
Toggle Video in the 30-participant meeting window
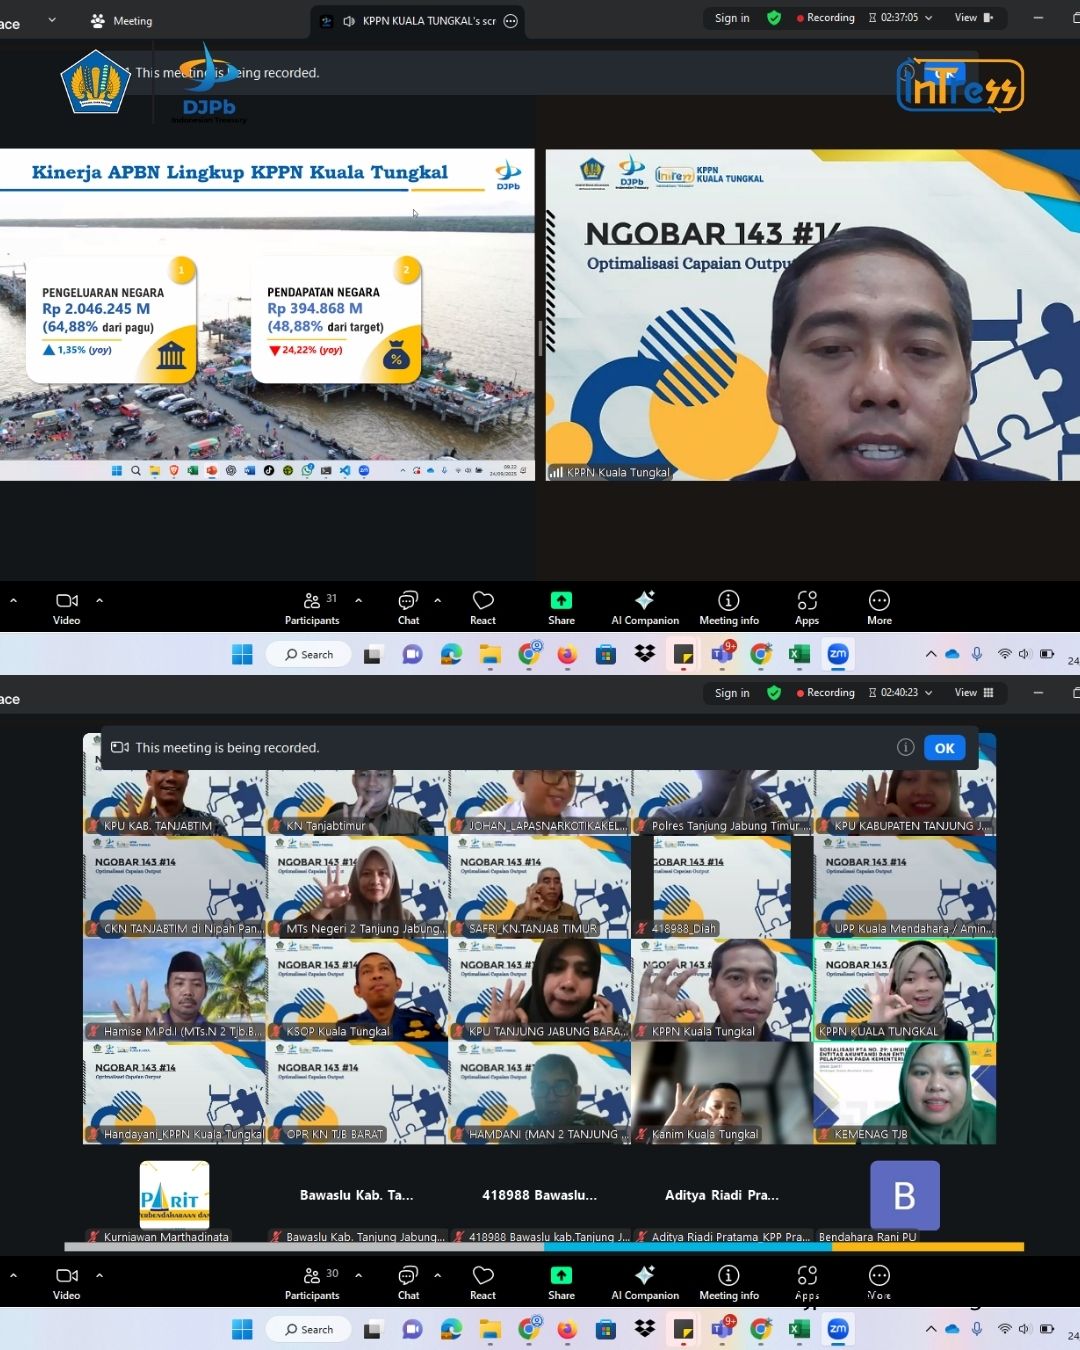tap(67, 1282)
